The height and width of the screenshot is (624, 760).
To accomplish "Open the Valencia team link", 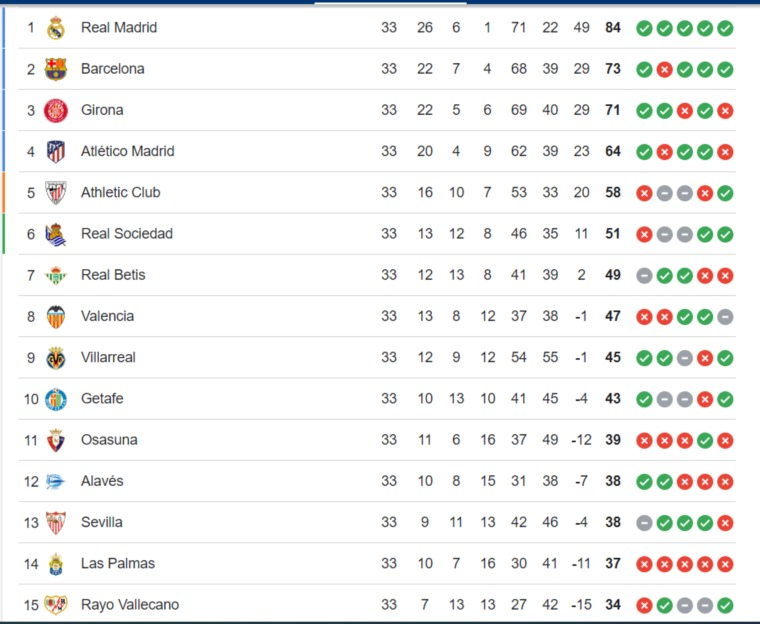I will 107,316.
